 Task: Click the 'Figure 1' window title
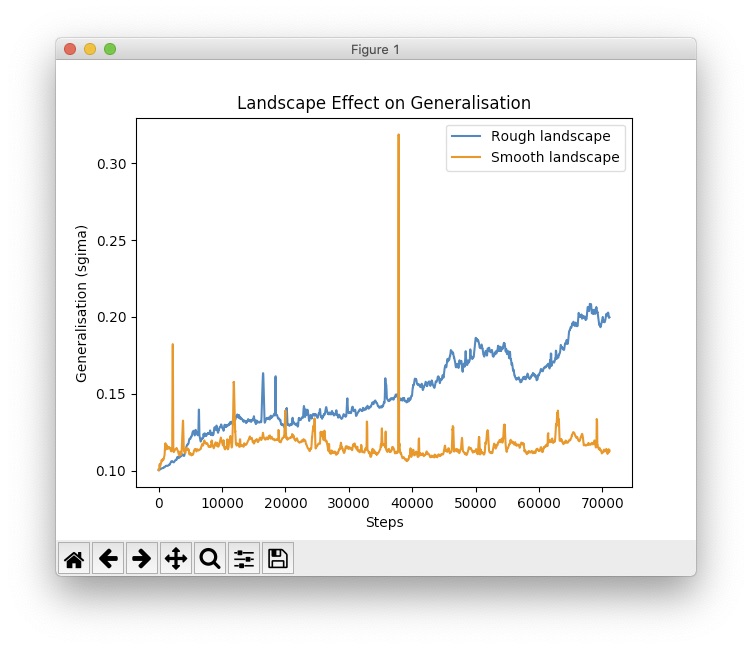click(x=375, y=49)
